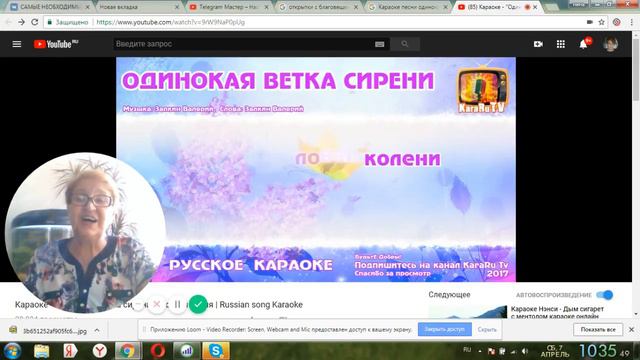Open next video Караоке Нэнси - Дым сигарет
Screen dimensions: 640x360
pyautogui.click(x=557, y=312)
